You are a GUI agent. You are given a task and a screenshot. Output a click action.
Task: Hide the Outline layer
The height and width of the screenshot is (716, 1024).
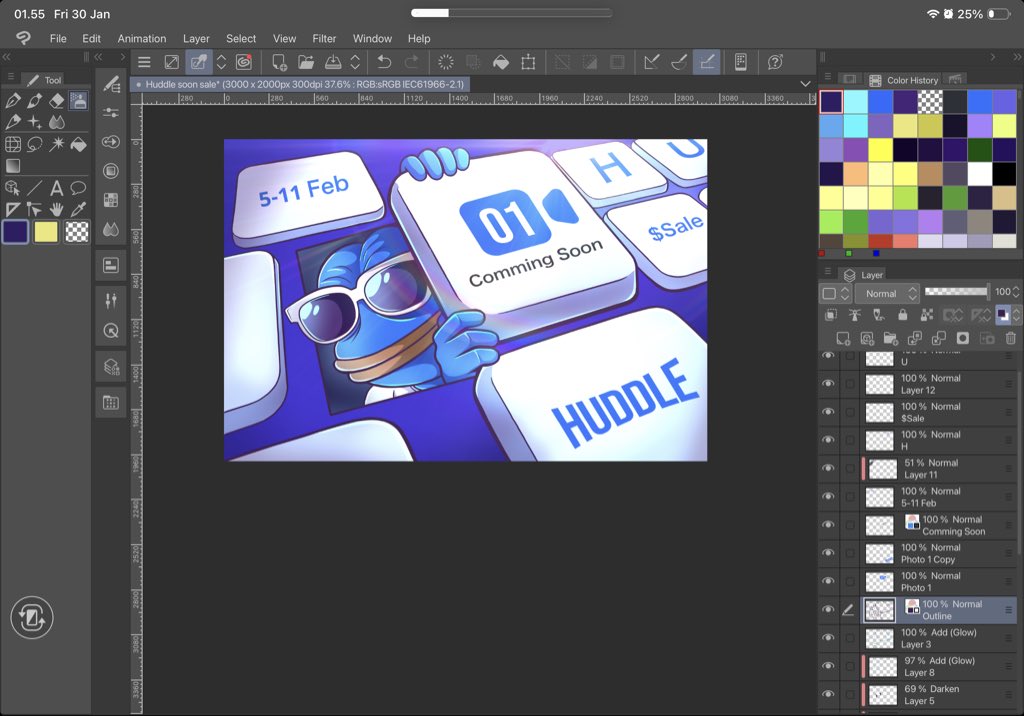tap(828, 610)
